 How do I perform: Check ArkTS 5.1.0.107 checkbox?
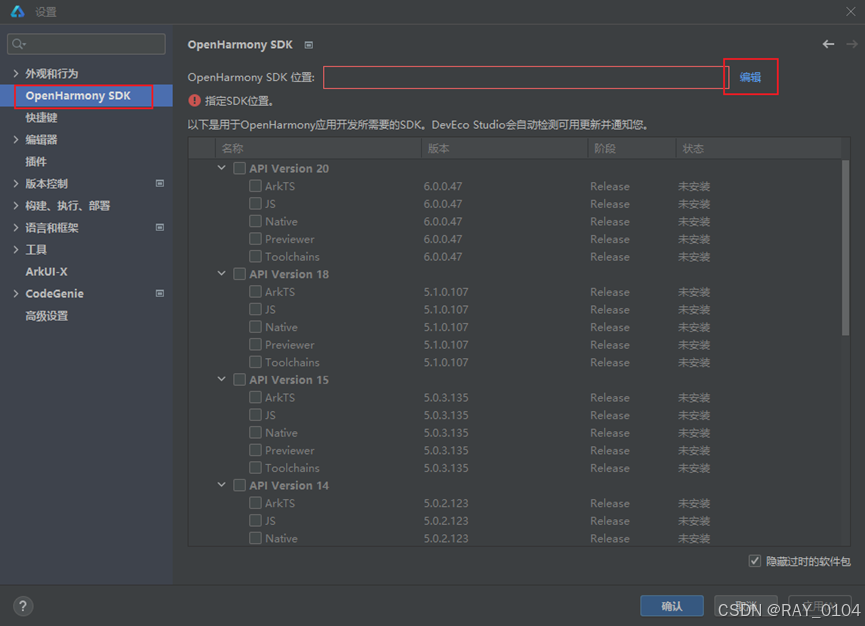[255, 292]
